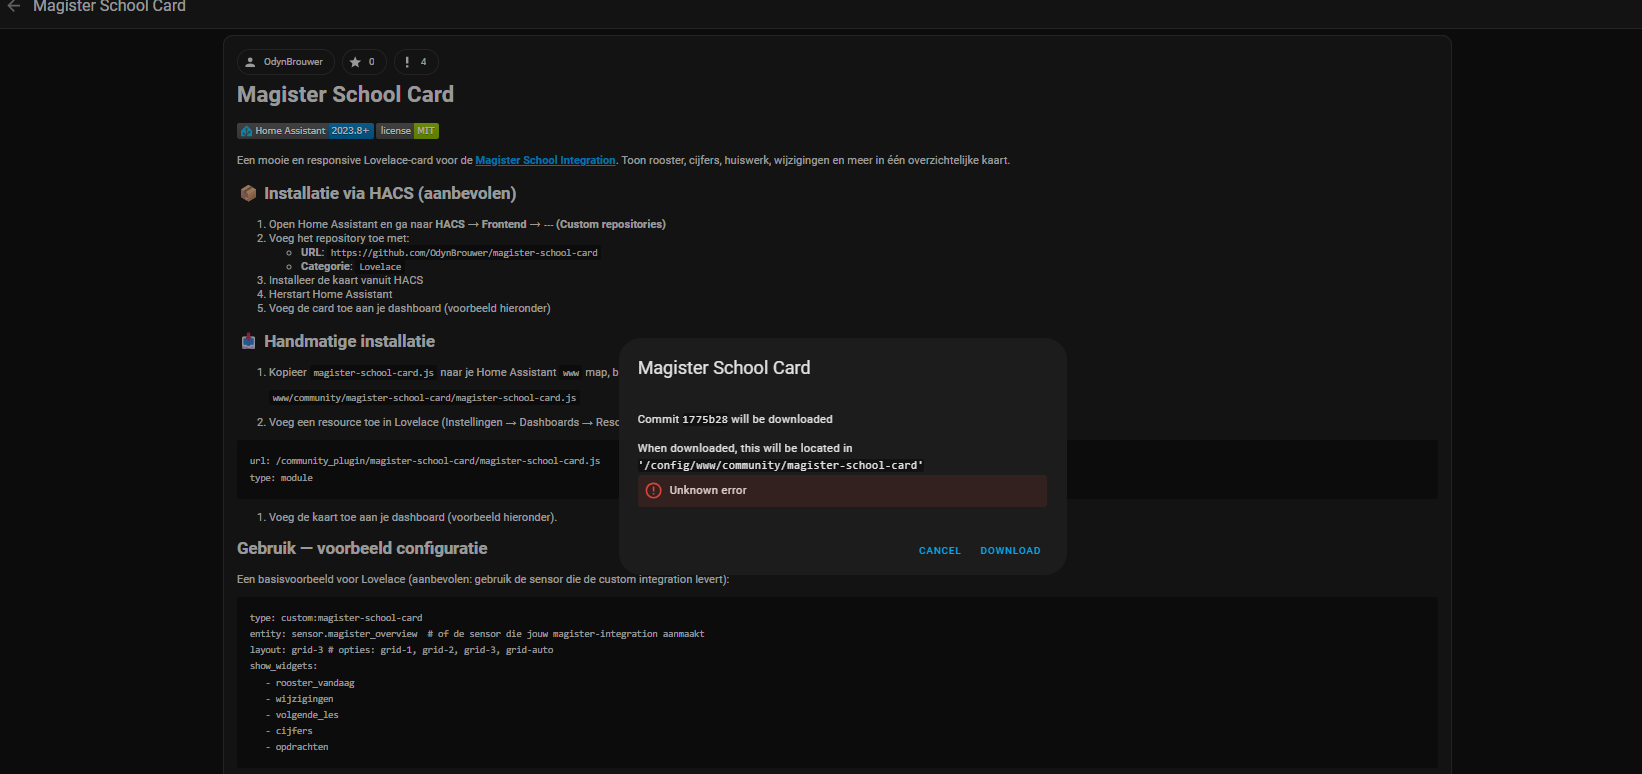This screenshot has width=1642, height=774.
Task: Click the '- opdrachten' code line
Action: tap(297, 747)
